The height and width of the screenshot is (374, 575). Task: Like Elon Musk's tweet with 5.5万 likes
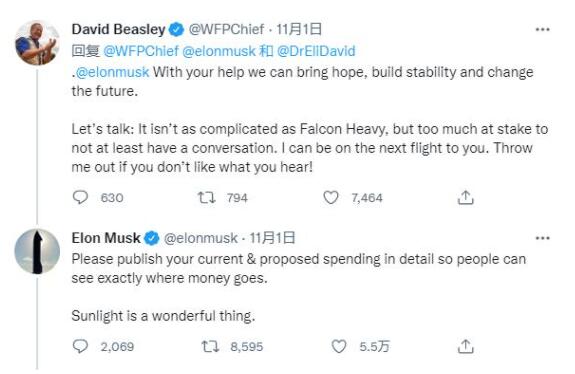click(339, 346)
